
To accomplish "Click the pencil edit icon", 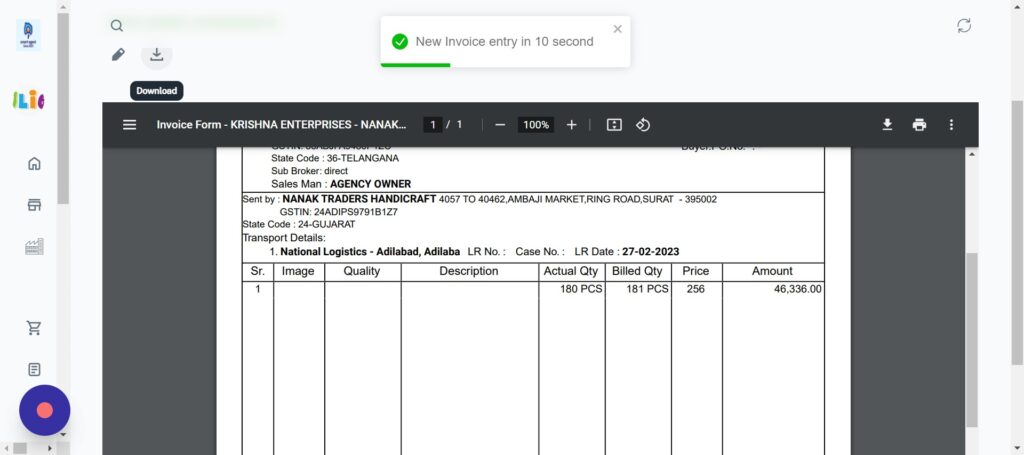I will (118, 55).
